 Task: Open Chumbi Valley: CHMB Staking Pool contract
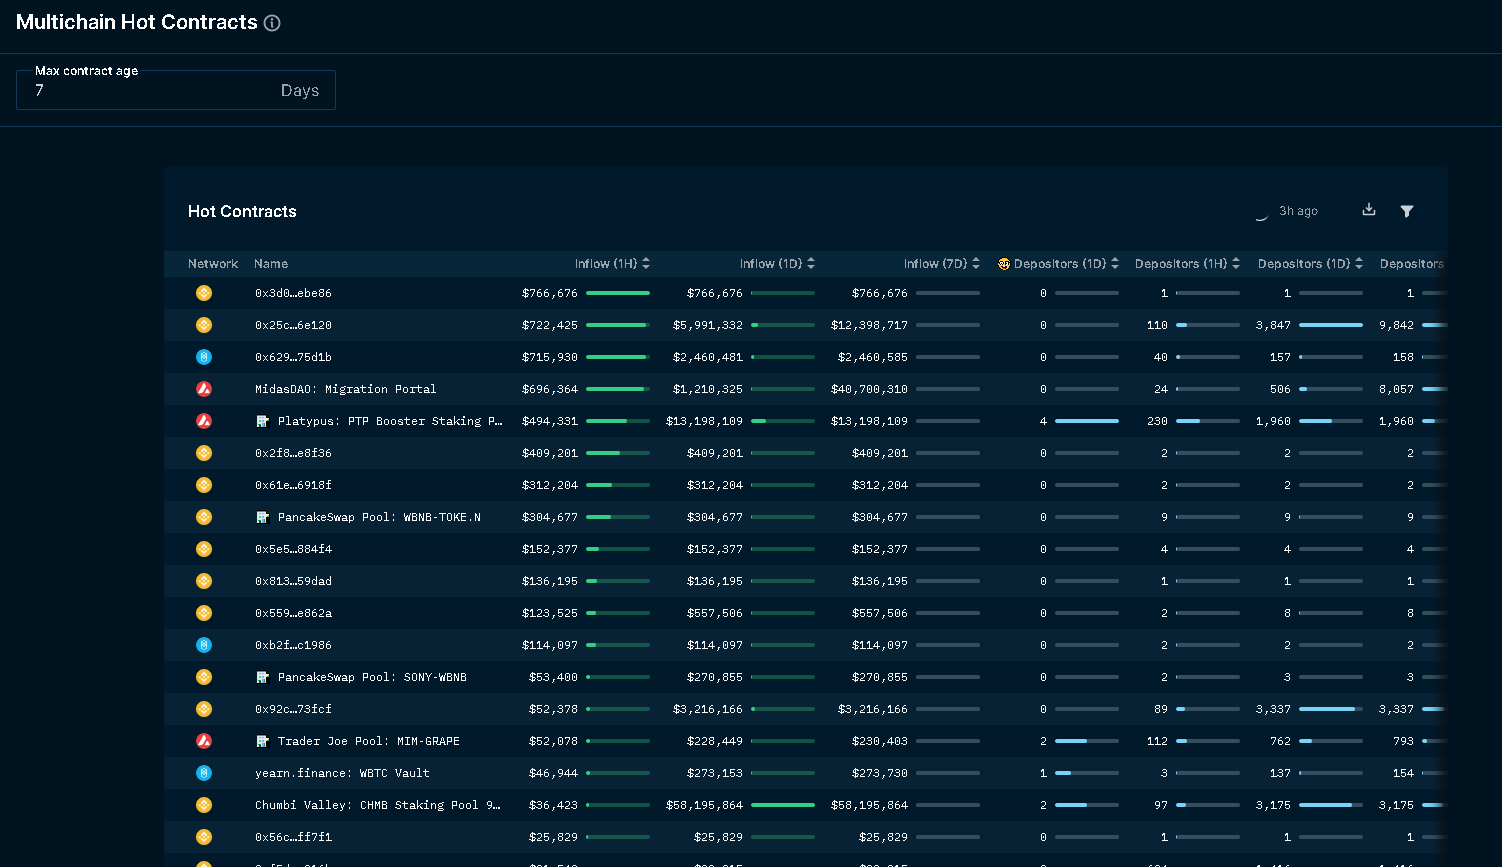(x=378, y=805)
